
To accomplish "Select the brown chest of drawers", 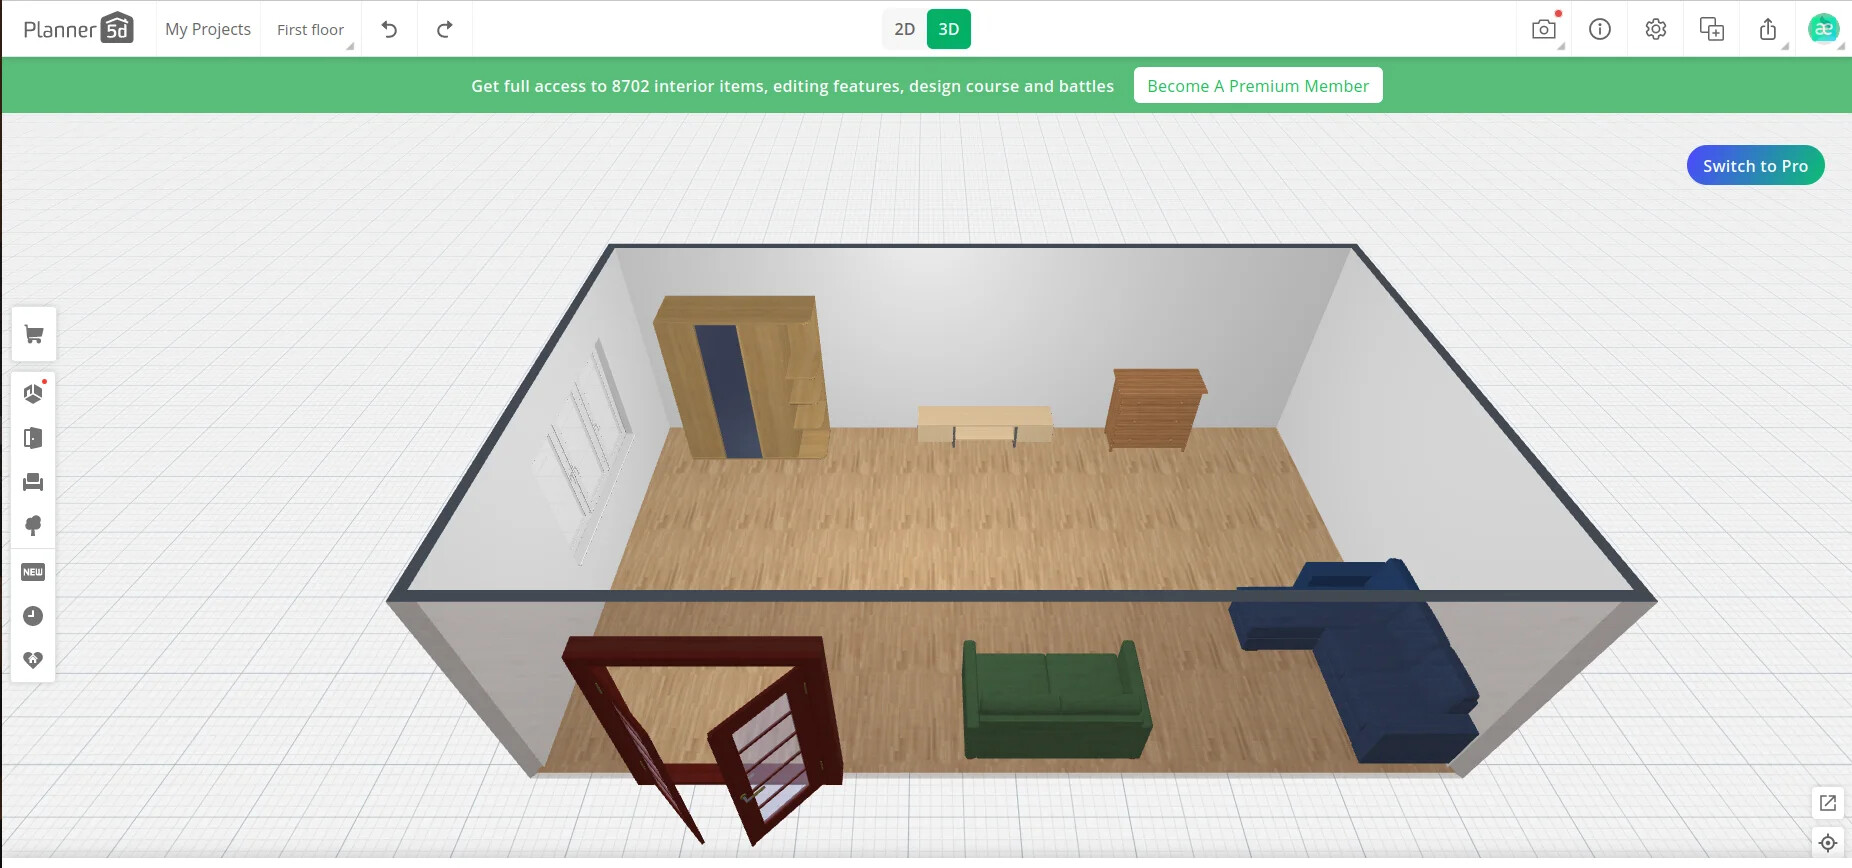I will point(1154,408).
